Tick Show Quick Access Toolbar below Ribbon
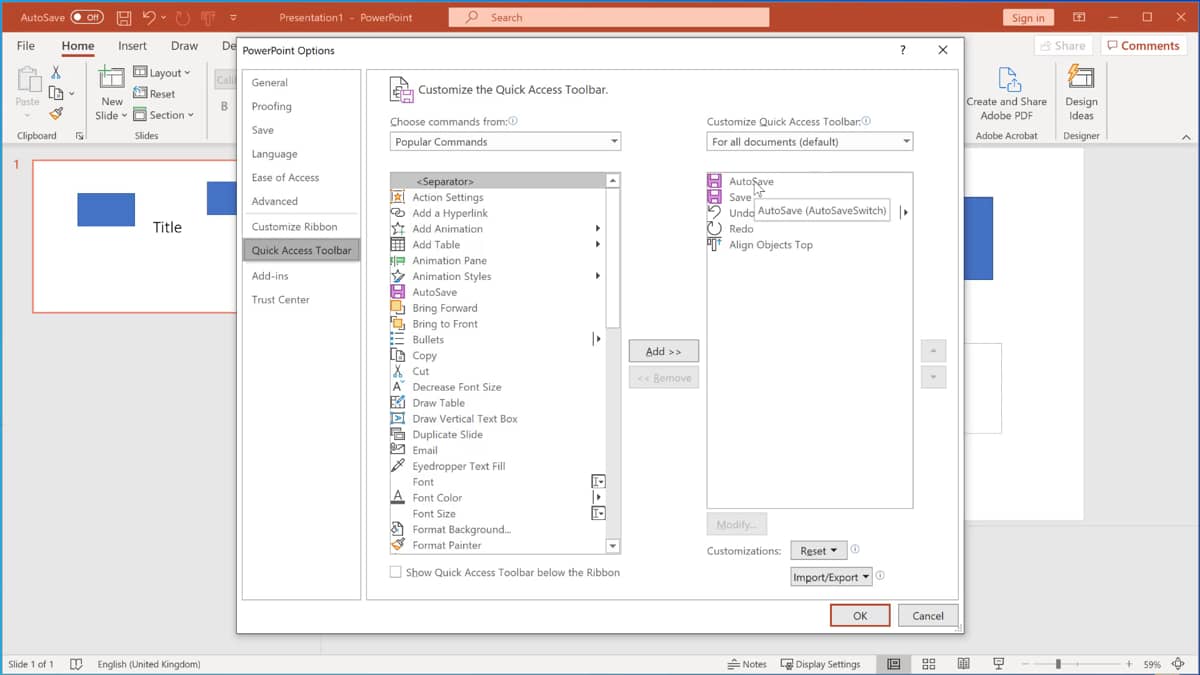 point(396,572)
